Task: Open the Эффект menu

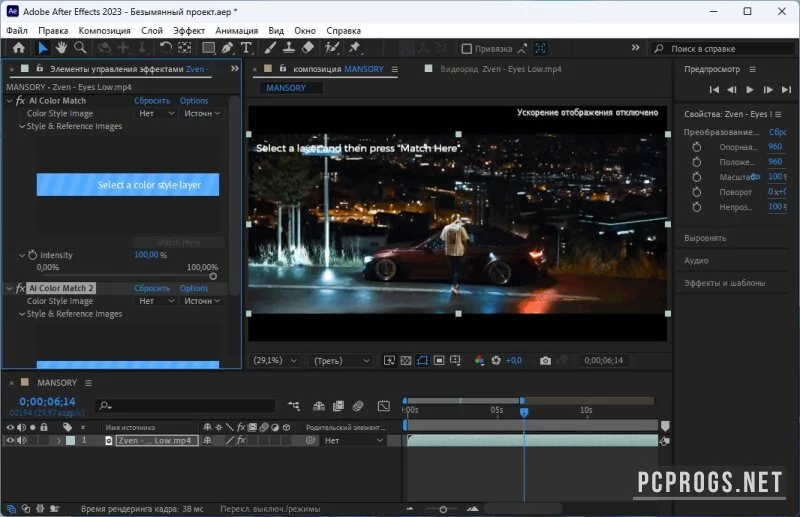Action: pos(189,31)
